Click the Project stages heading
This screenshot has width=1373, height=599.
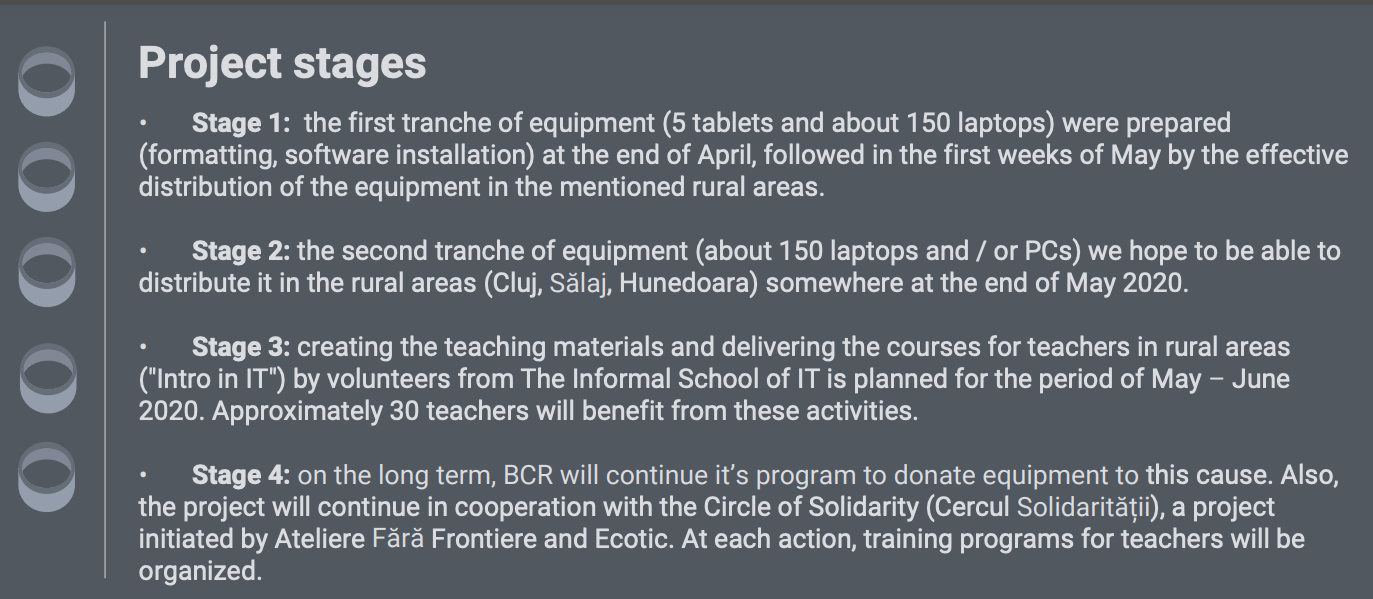(x=282, y=63)
